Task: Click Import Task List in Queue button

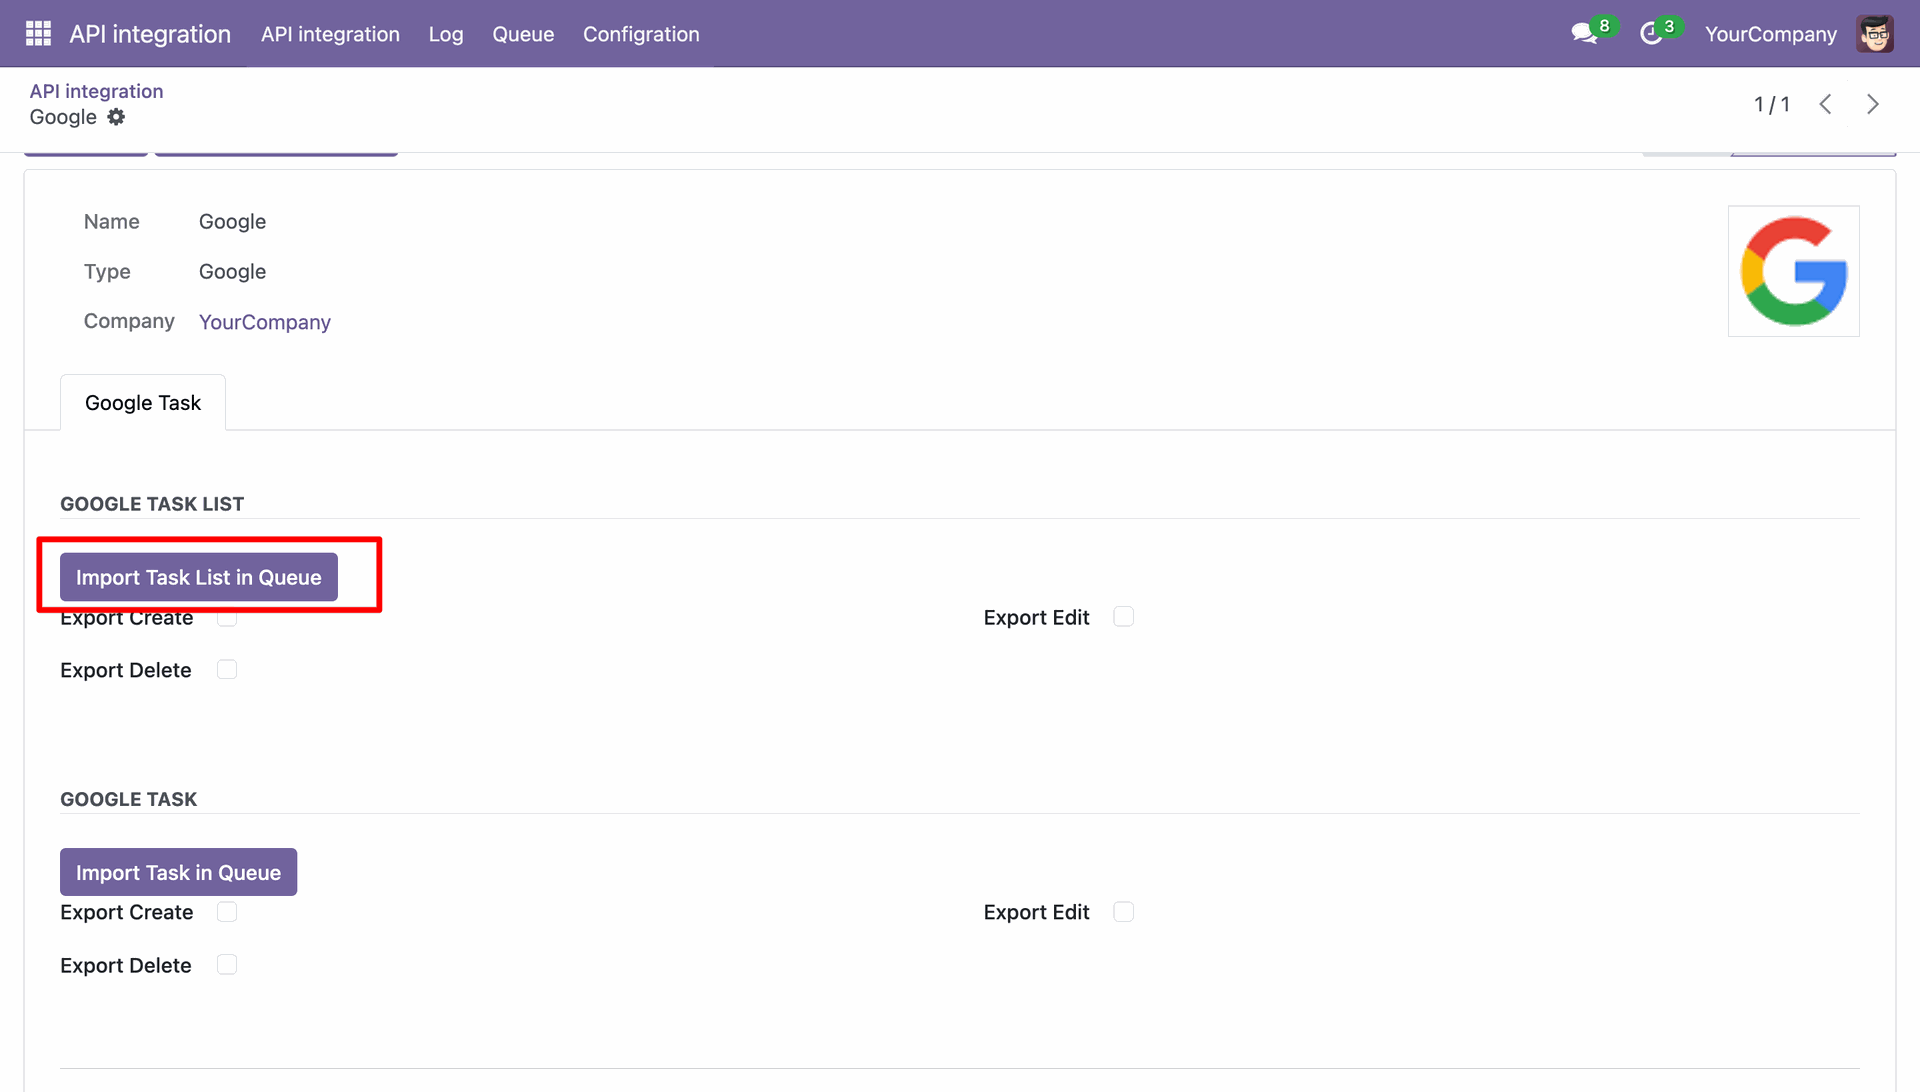Action: tap(199, 577)
